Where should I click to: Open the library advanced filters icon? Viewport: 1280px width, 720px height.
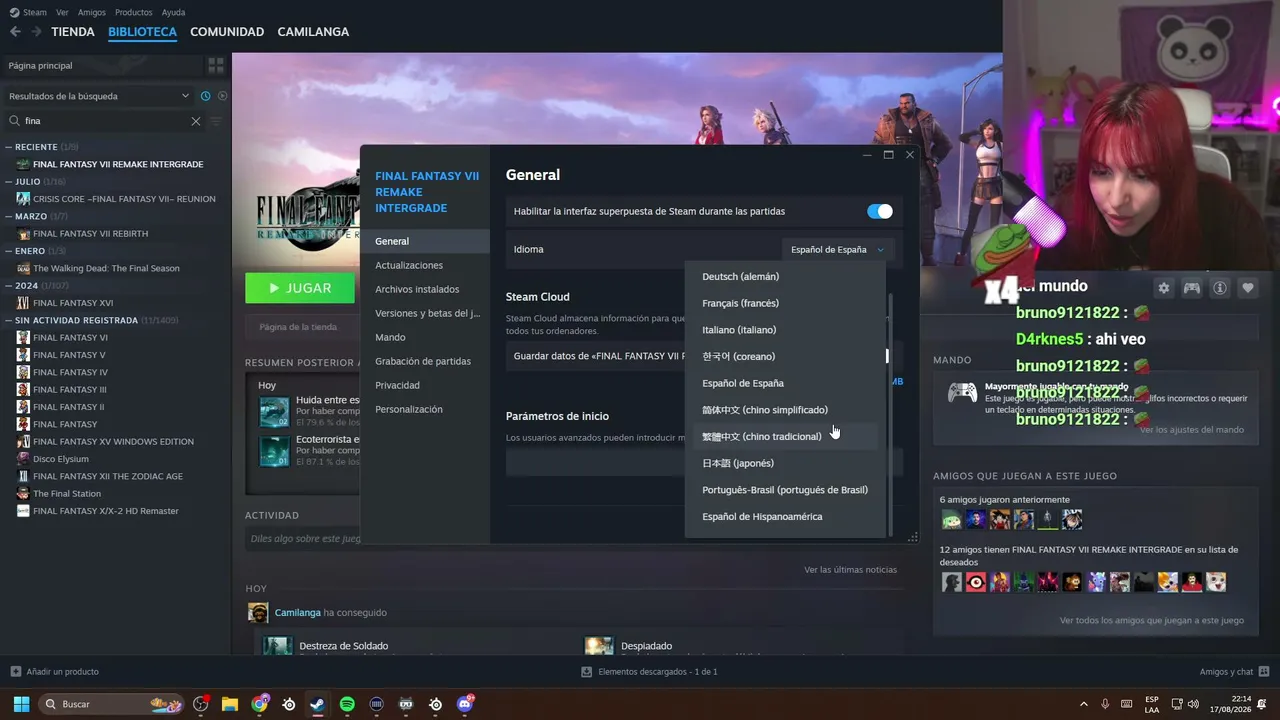(x=216, y=121)
